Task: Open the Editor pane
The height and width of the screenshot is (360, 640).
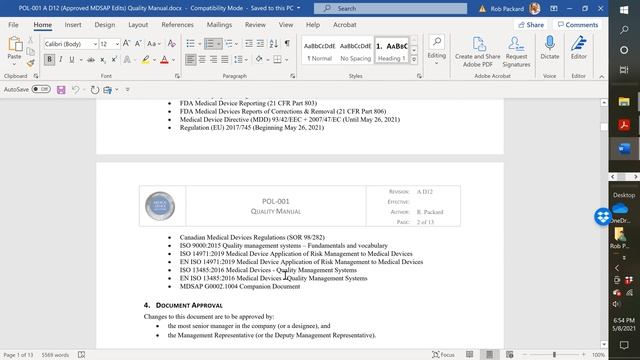Action: pyautogui.click(x=578, y=48)
